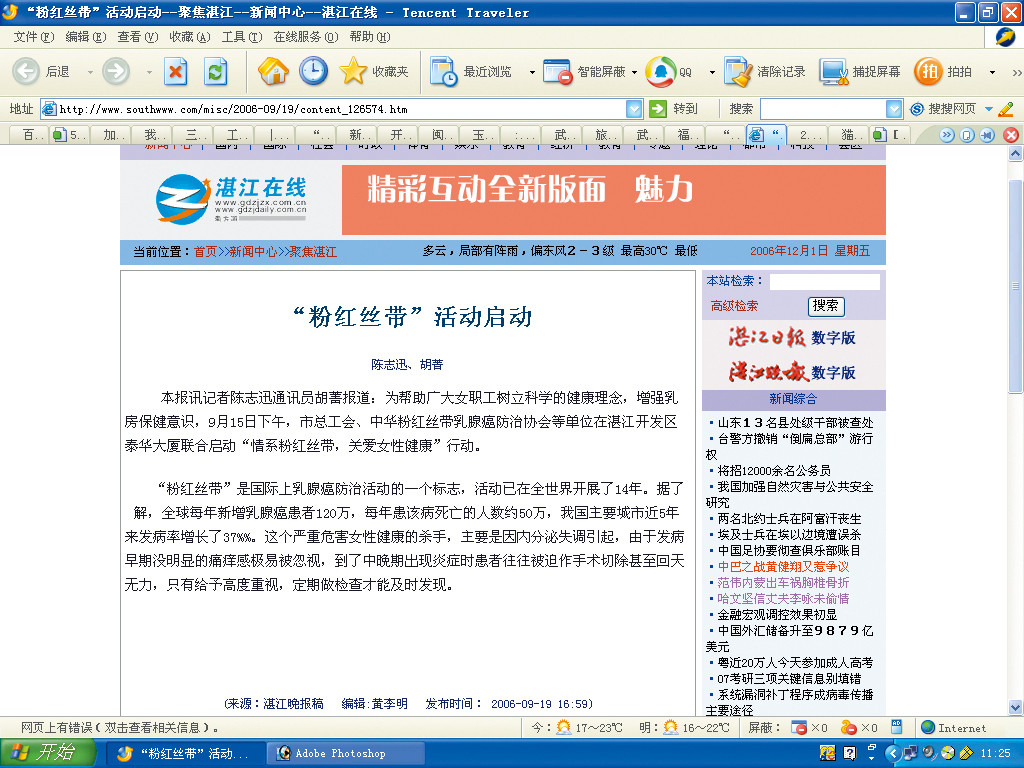Click the vertical scrollbar thumb of the page
This screenshot has height=768, width=1024.
point(1015,278)
